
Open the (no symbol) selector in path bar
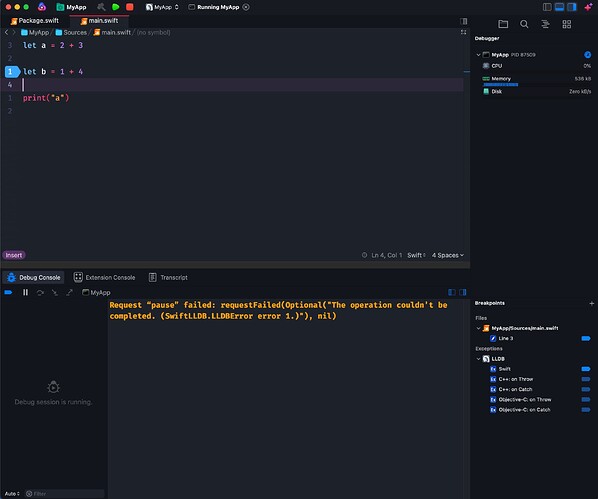click(154, 32)
